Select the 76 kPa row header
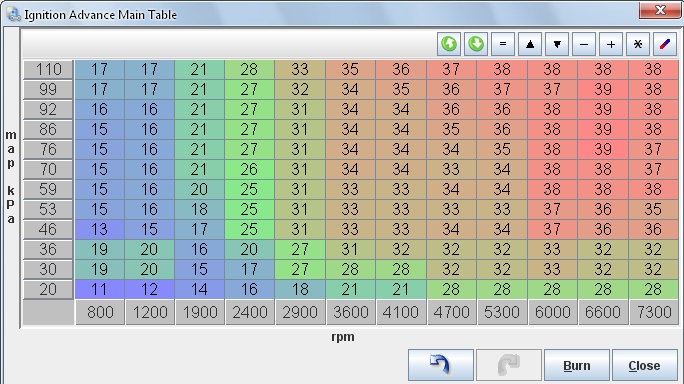The image size is (684, 384). coord(48,150)
